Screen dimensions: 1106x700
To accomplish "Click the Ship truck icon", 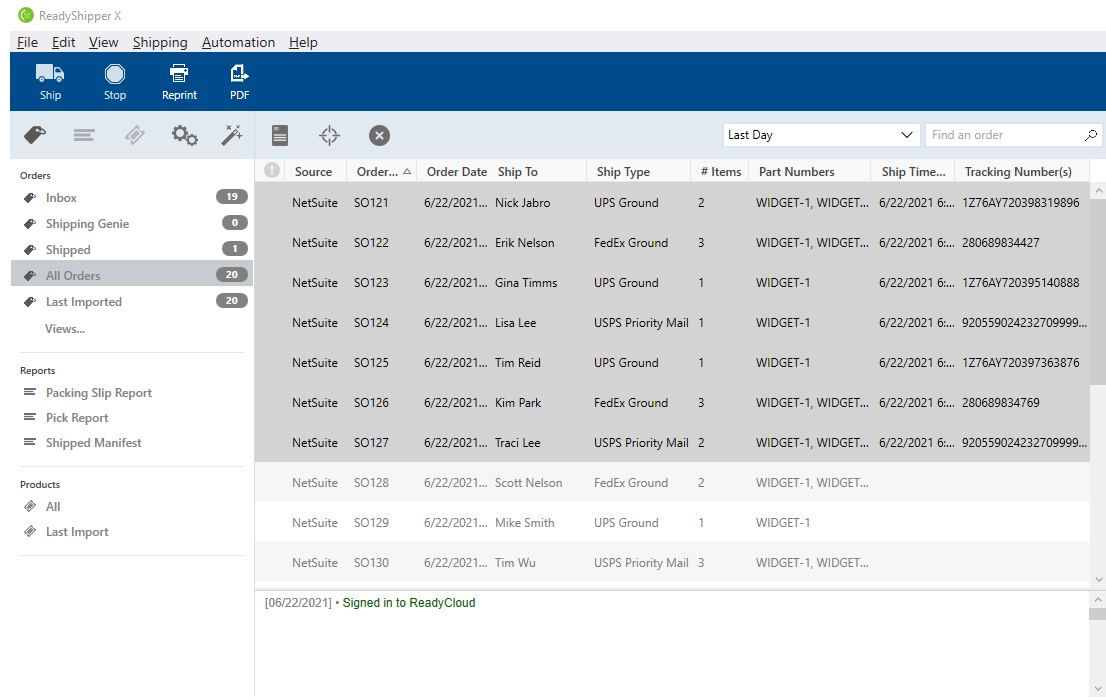I will click(x=50, y=73).
